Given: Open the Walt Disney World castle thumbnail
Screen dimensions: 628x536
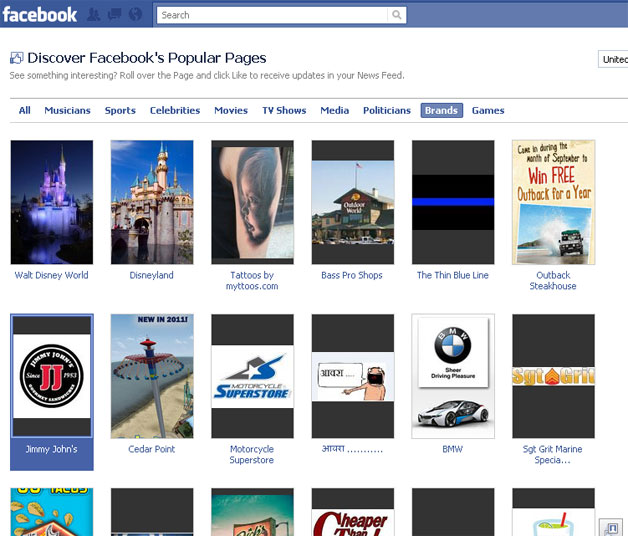Looking at the screenshot, I should (52, 202).
